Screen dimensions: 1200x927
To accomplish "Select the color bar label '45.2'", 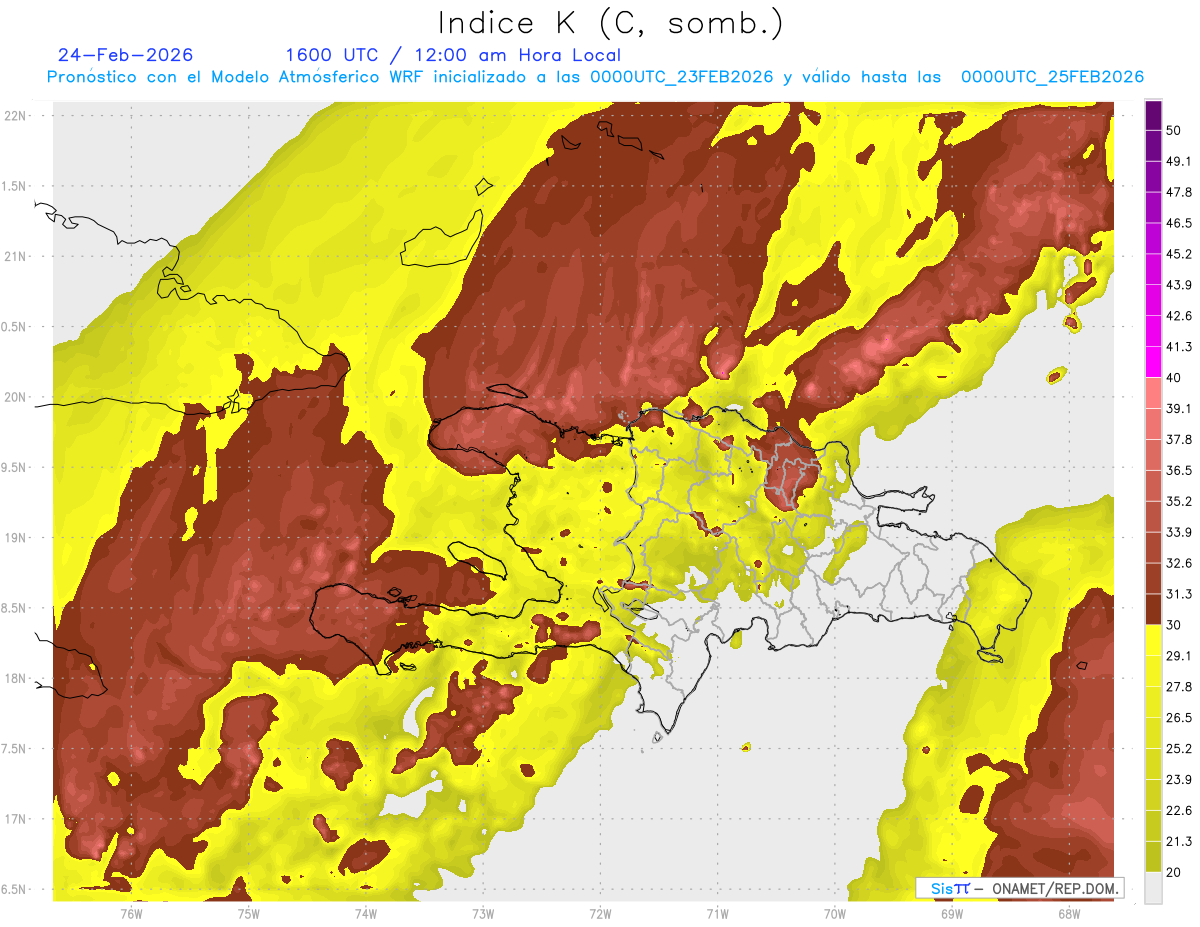I will pos(1178,254).
